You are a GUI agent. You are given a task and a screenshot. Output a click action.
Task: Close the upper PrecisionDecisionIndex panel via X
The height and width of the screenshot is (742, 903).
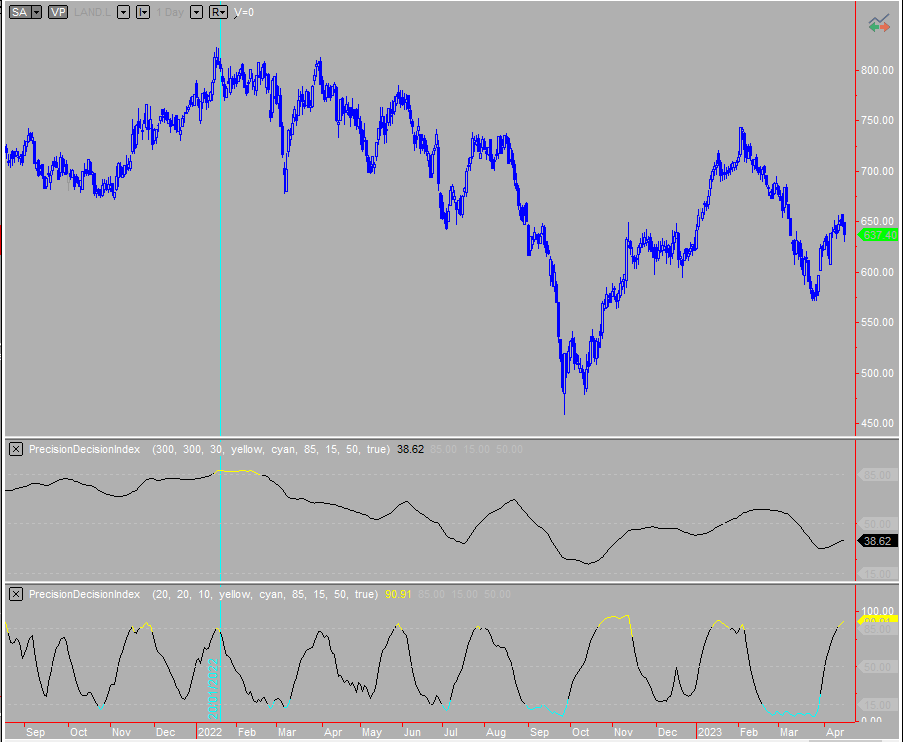(x=15, y=449)
